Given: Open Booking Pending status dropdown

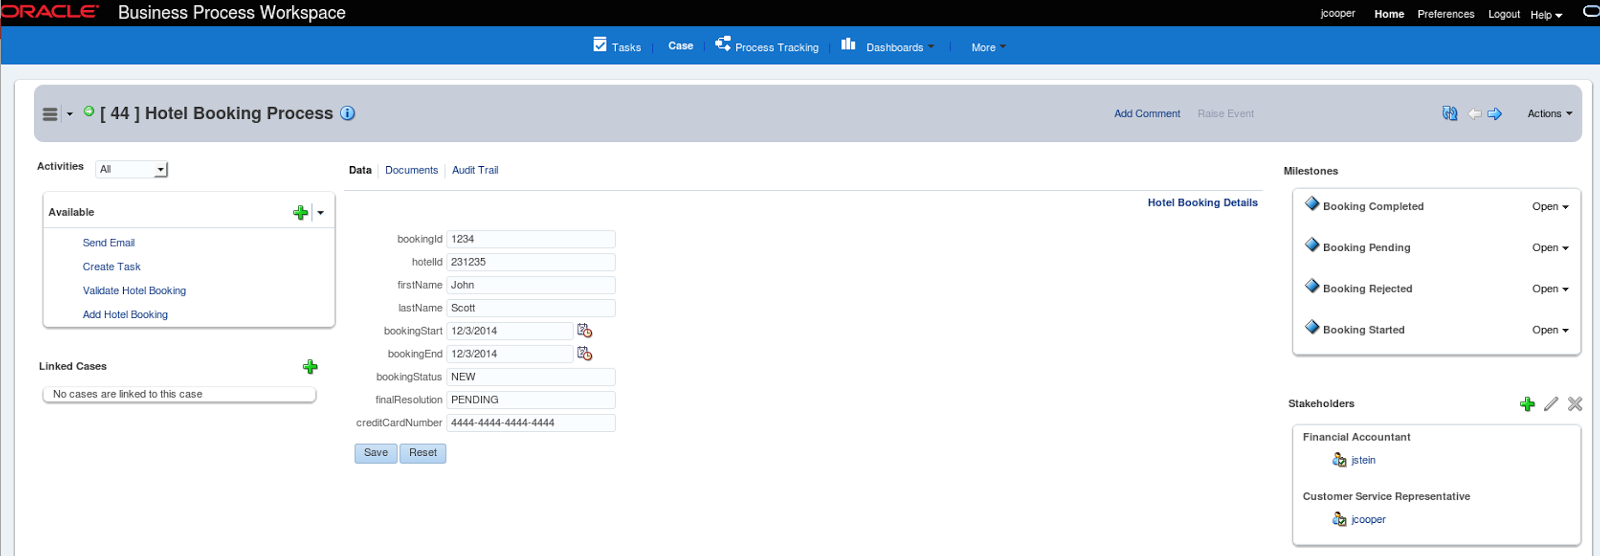Looking at the screenshot, I should click(x=1550, y=248).
